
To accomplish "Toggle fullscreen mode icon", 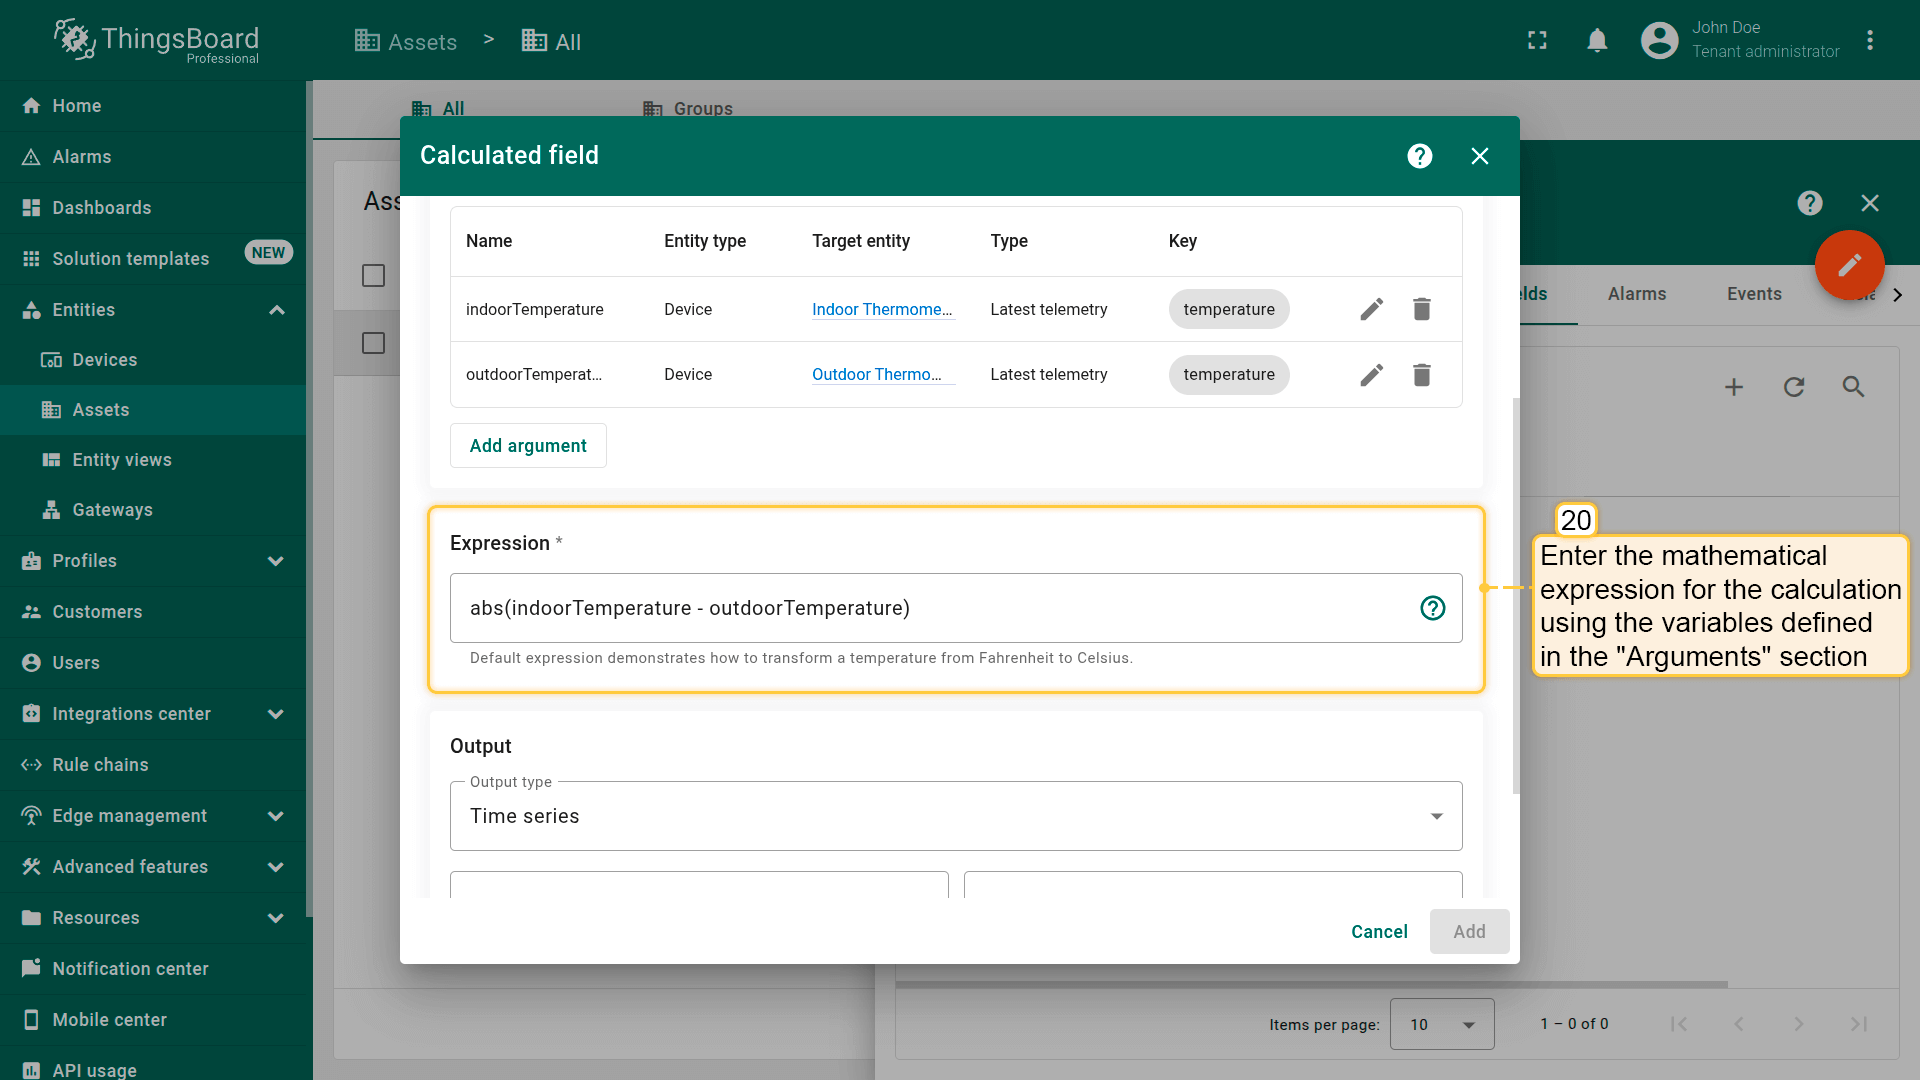I will coord(1537,41).
